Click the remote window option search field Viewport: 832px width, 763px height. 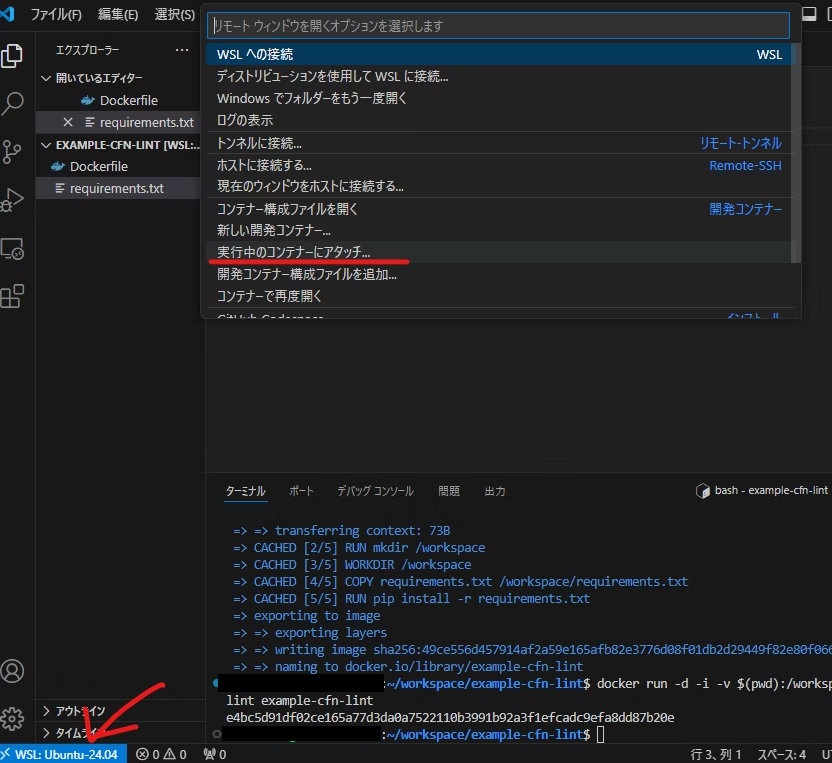(x=498, y=25)
